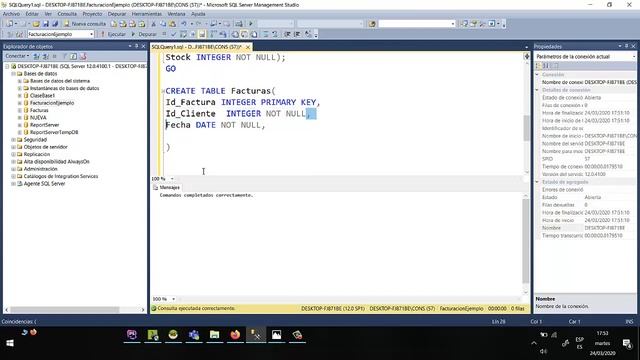Click the Undo arrow icon
The height and width of the screenshot is (360, 640).
[x=184, y=24]
